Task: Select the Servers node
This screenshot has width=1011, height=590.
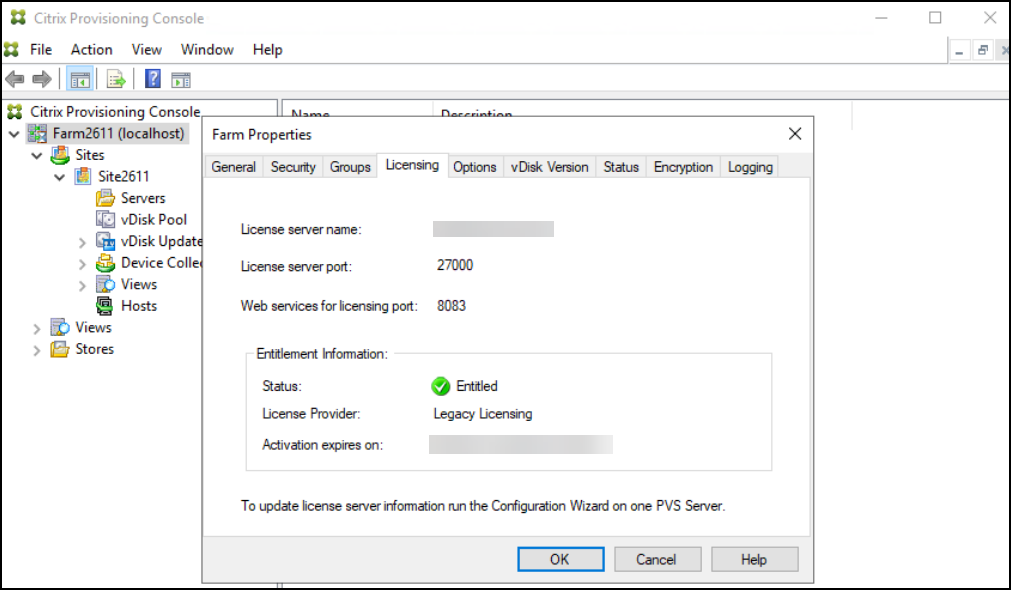Action: coord(140,197)
